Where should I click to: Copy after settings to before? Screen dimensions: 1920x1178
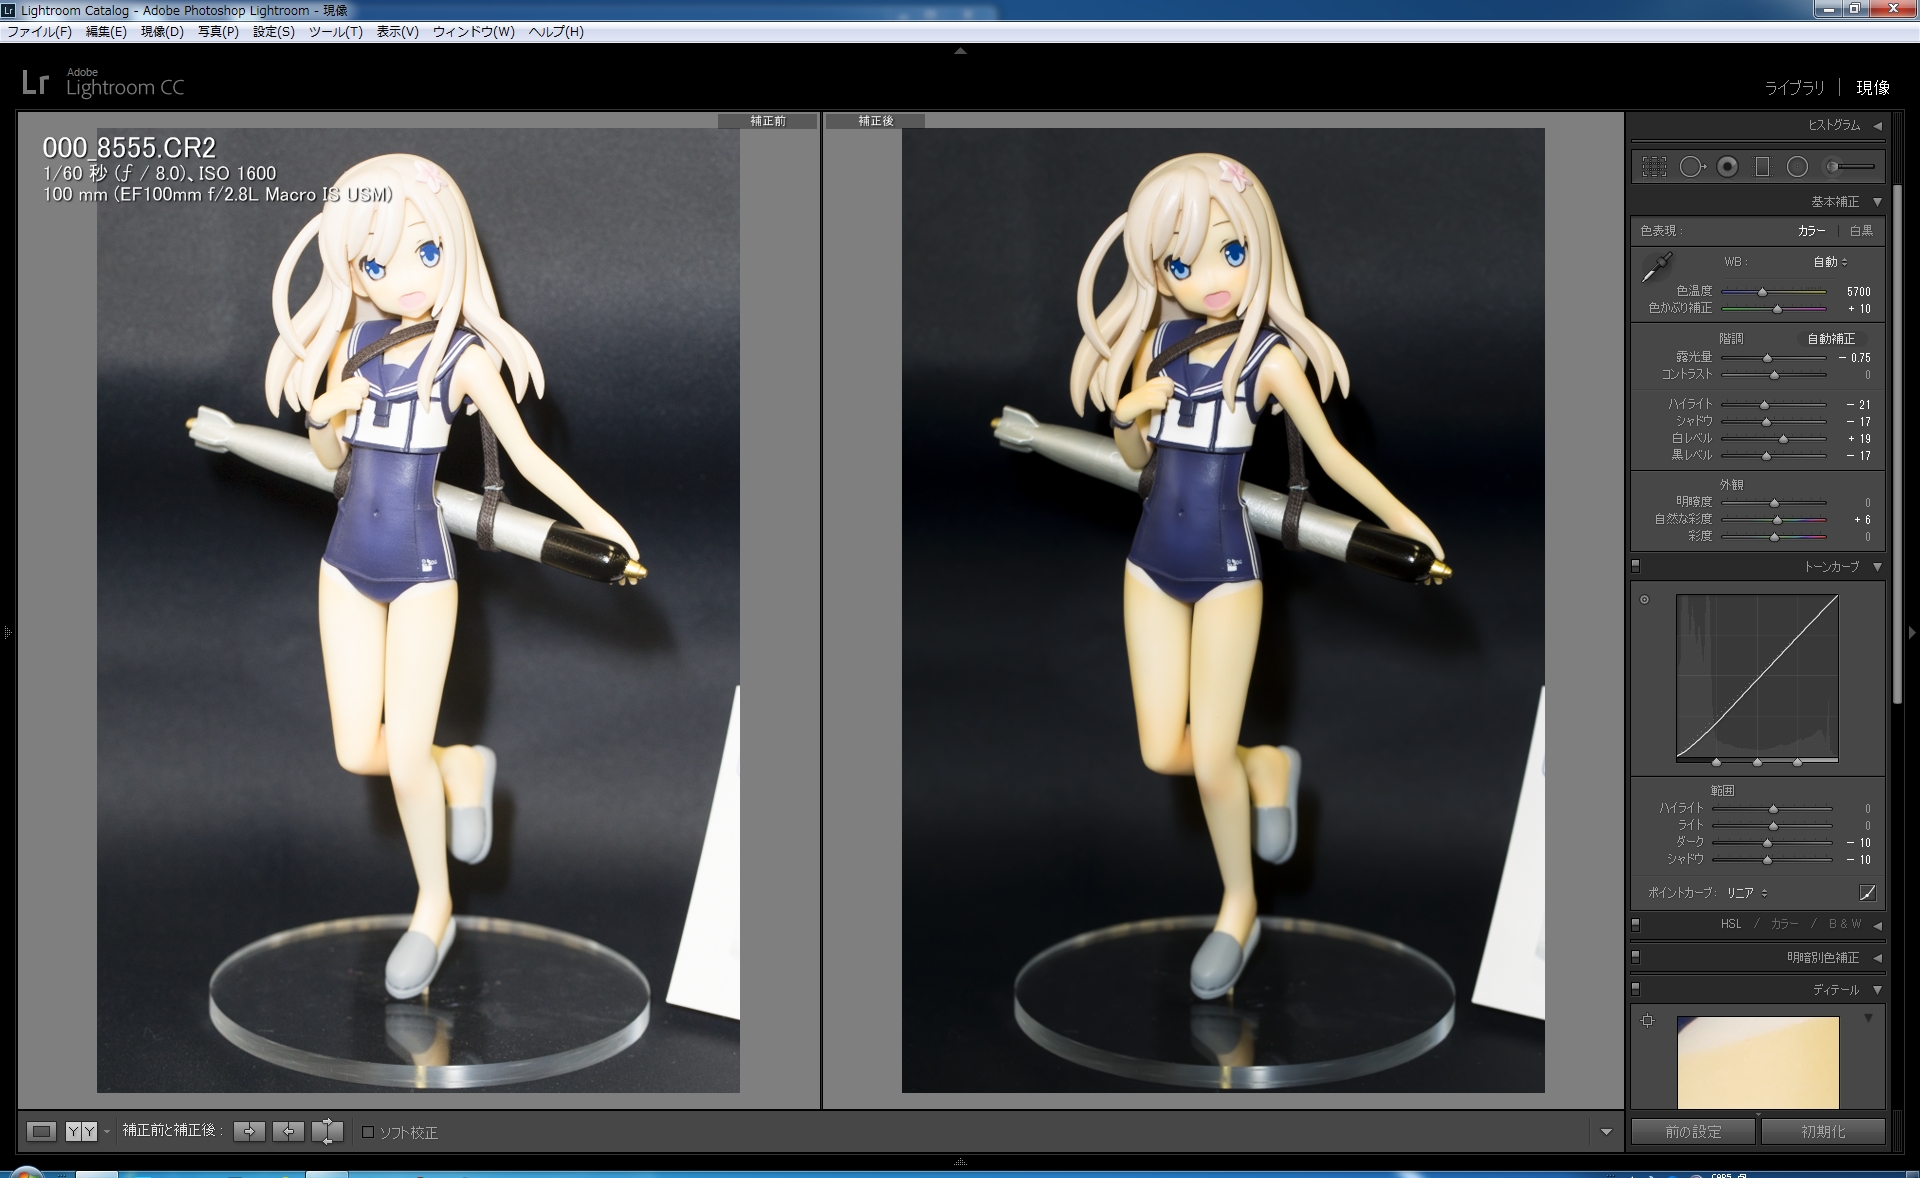[288, 1131]
